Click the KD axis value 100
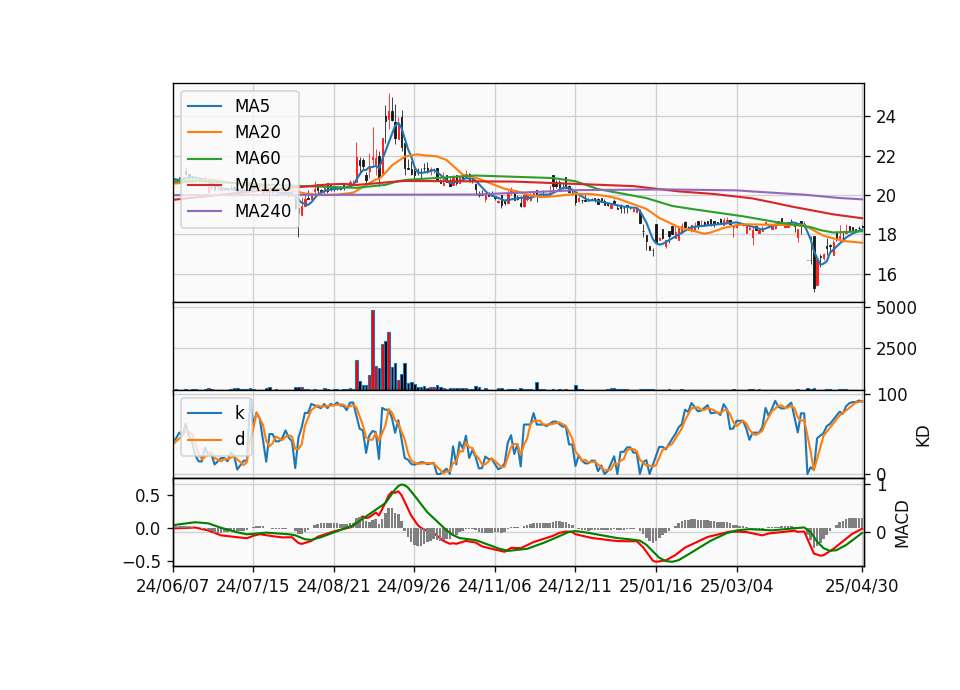This screenshot has height=690, width=960. (x=892, y=395)
